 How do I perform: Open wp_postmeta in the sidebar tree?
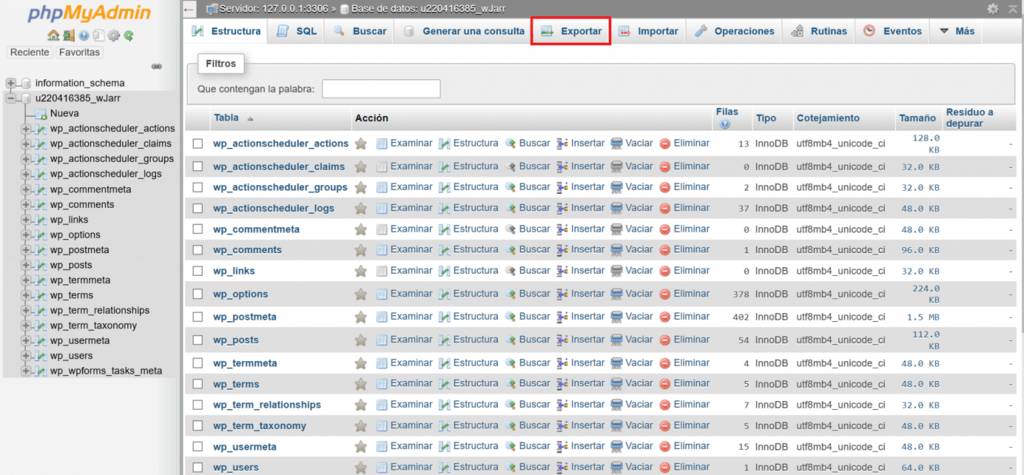80,250
